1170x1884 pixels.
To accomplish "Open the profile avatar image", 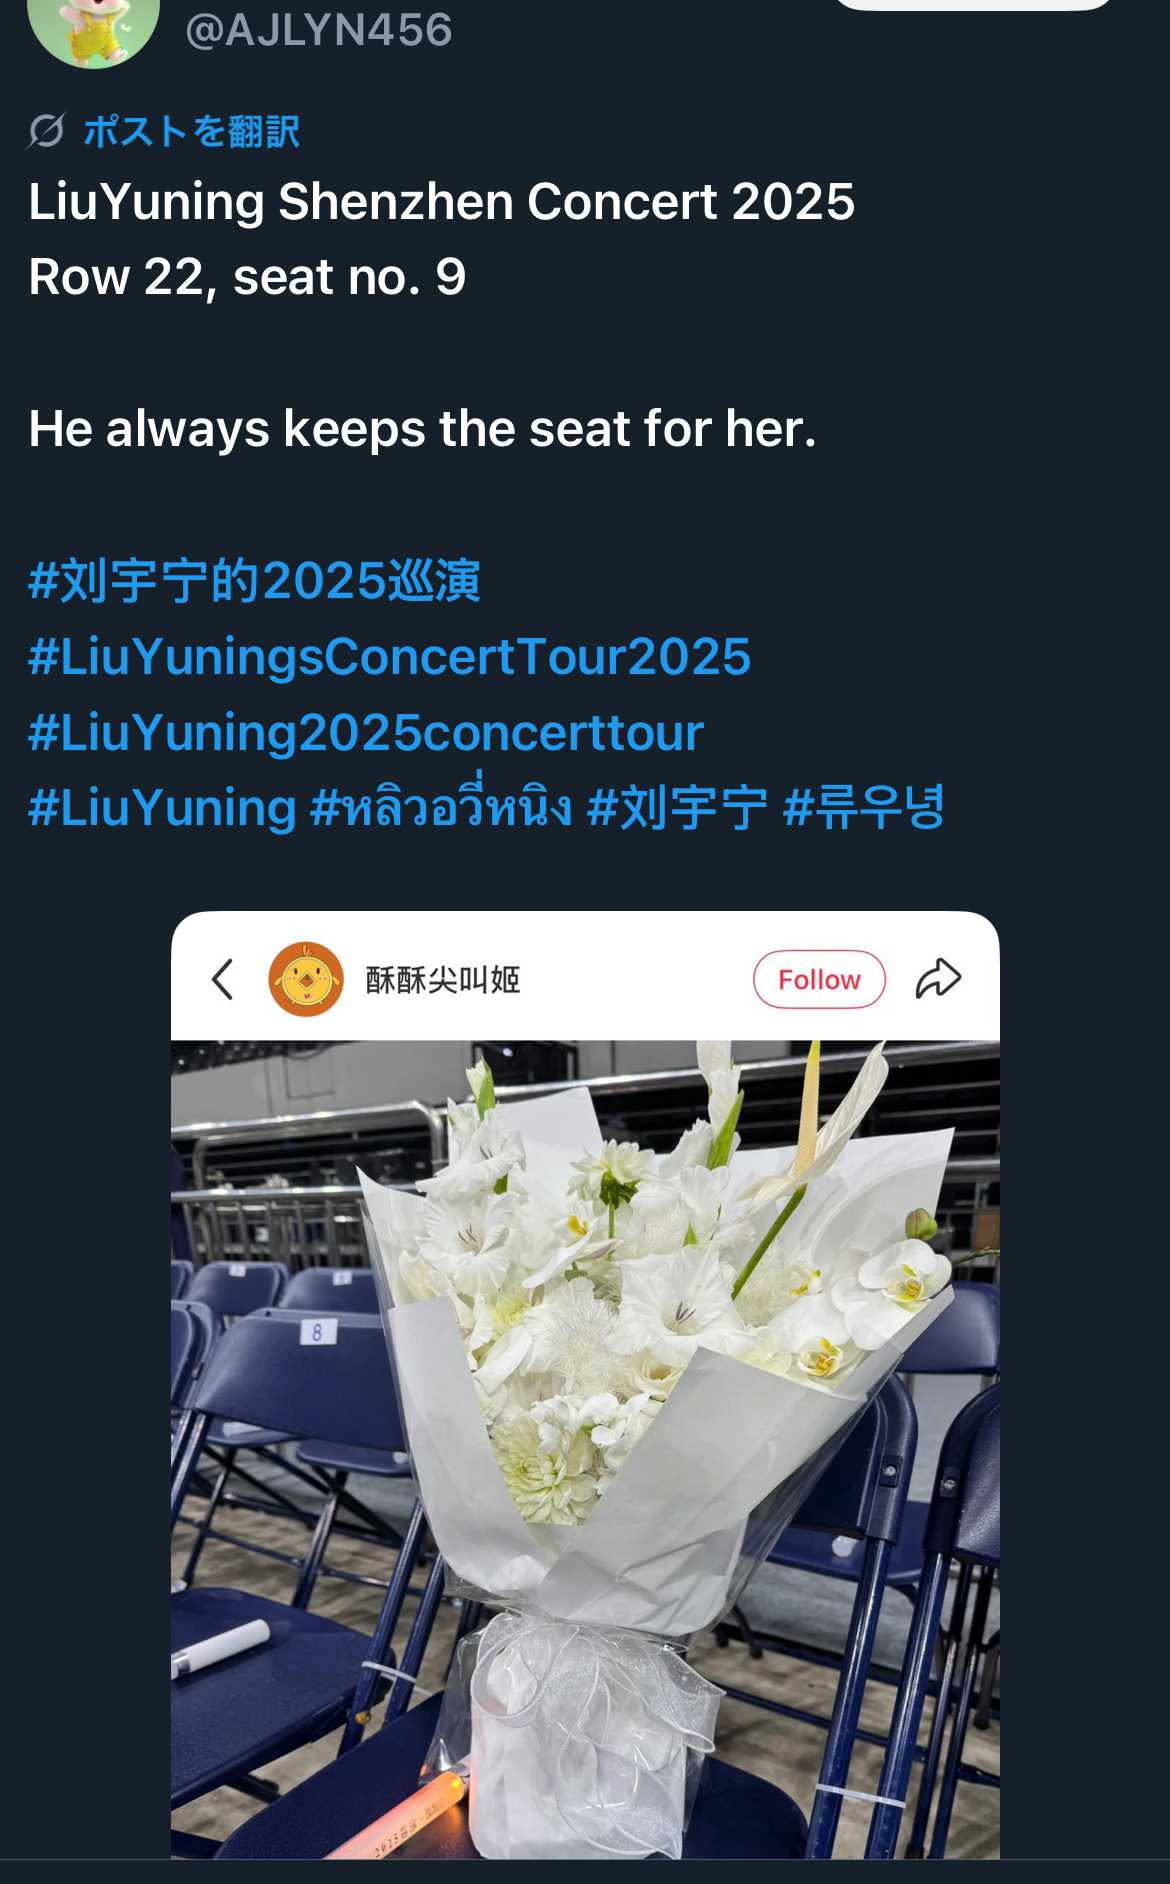I will pos(93,28).
